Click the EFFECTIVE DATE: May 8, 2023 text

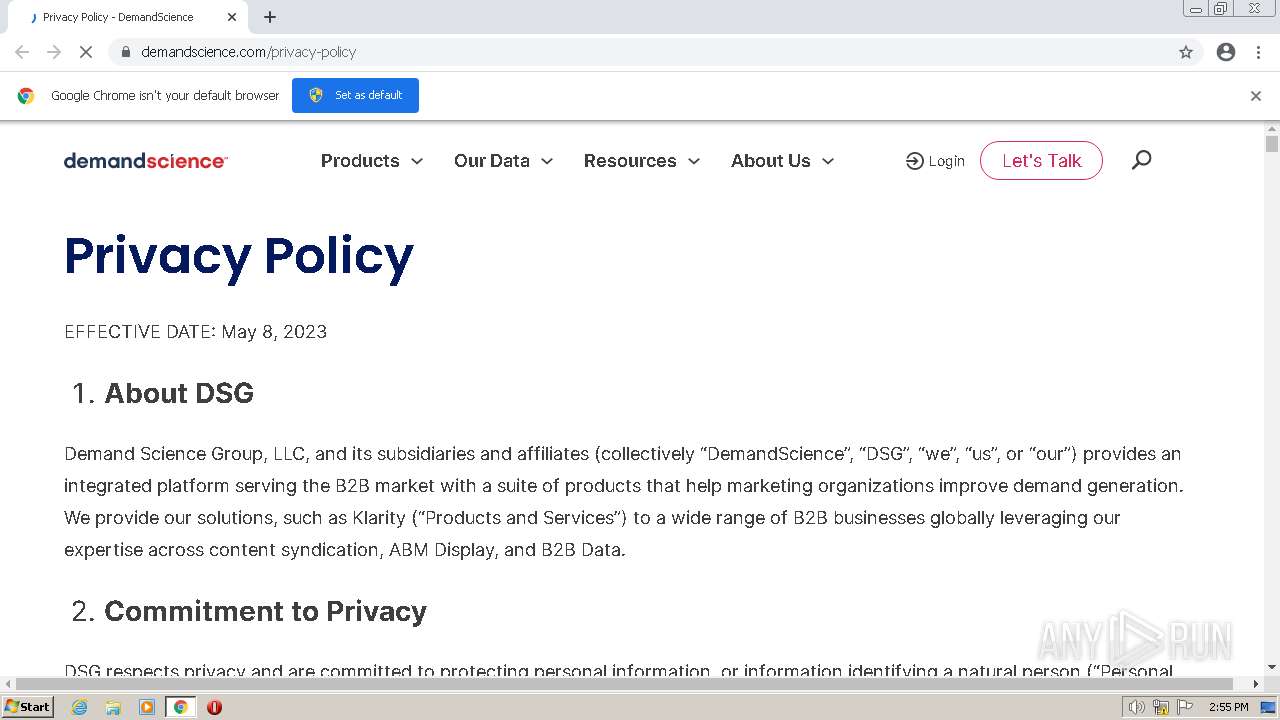pos(196,332)
